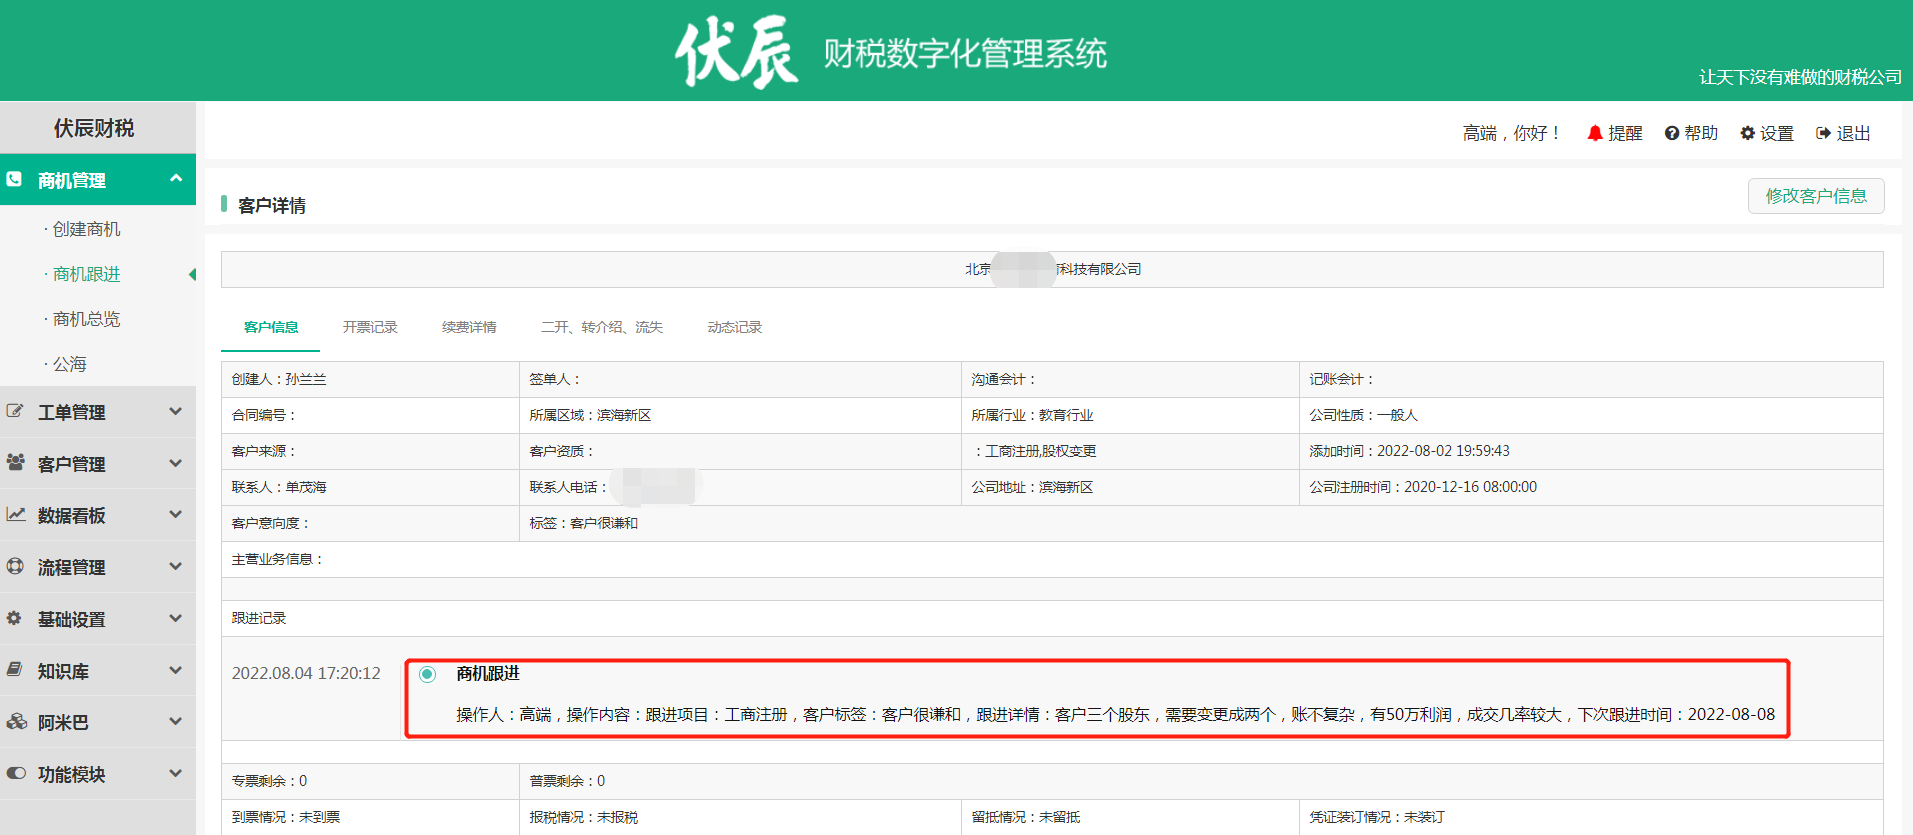Click the 功能模块 toggle icon
Screen dimensions: 1913x835
[x=16, y=773]
